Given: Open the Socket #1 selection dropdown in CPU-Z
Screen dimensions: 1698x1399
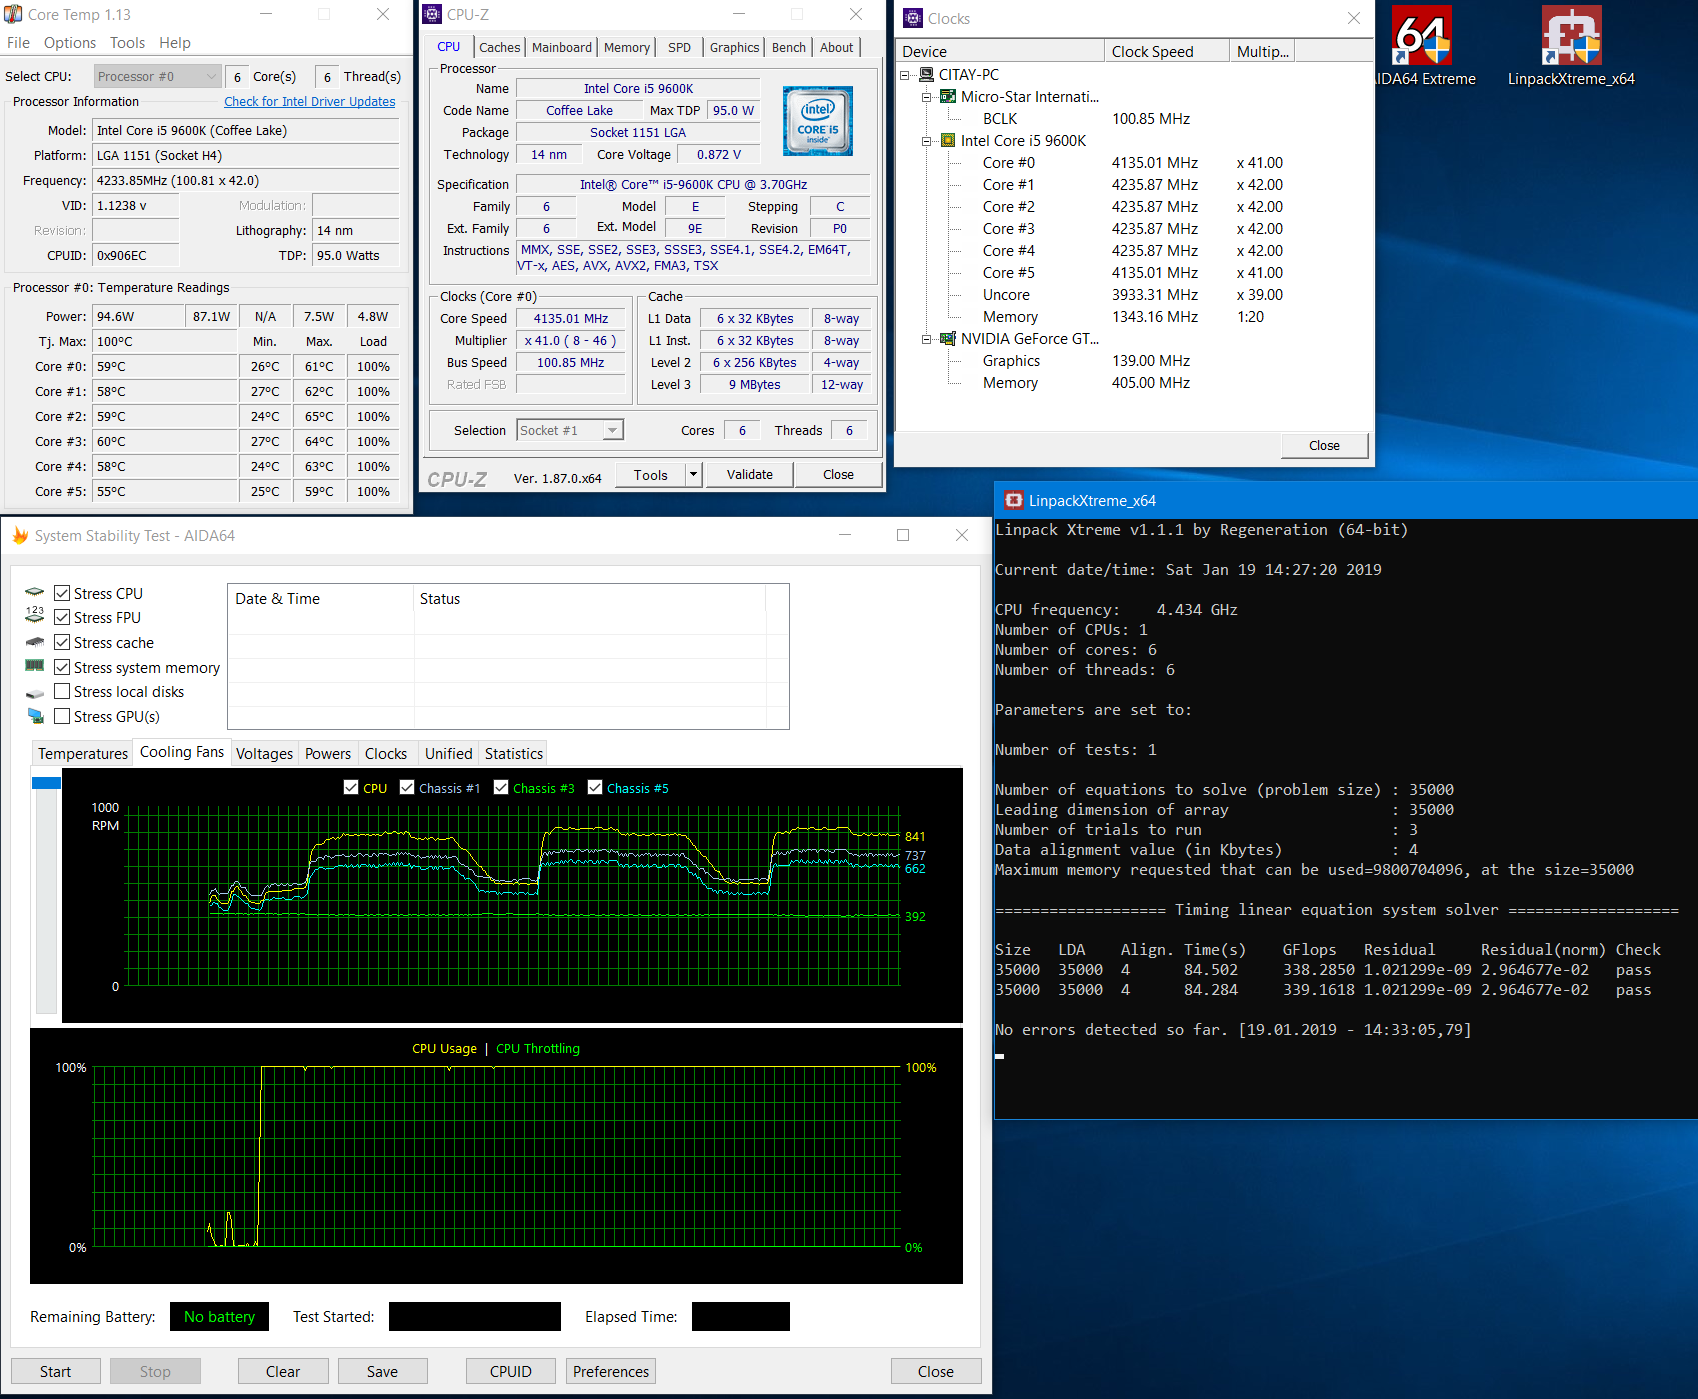Looking at the screenshot, I should tap(570, 430).
